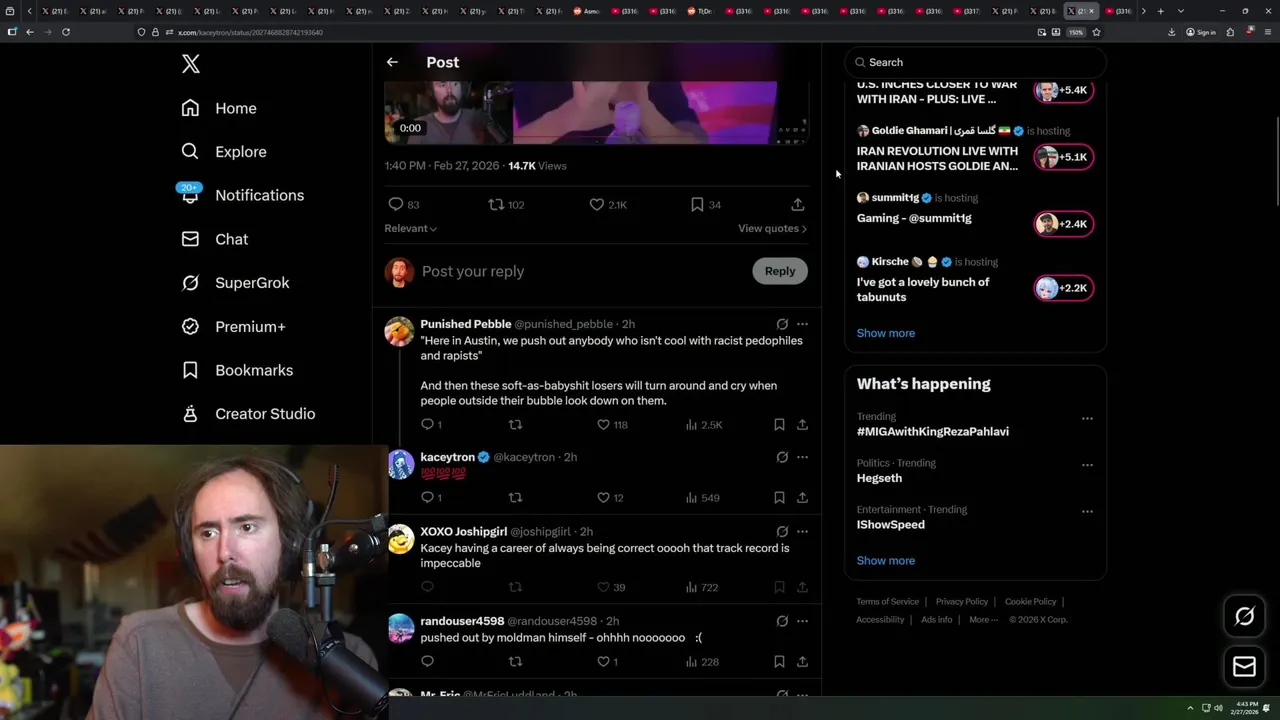The height and width of the screenshot is (720, 1280).
Task: Bookmark XOXO Joshipgirl's reply
Action: point(779,587)
